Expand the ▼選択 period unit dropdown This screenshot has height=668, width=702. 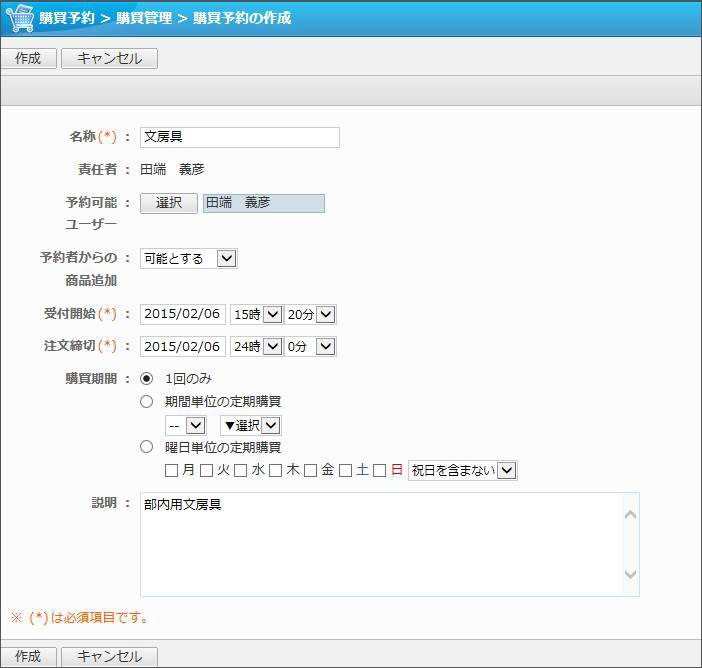[x=251, y=426]
